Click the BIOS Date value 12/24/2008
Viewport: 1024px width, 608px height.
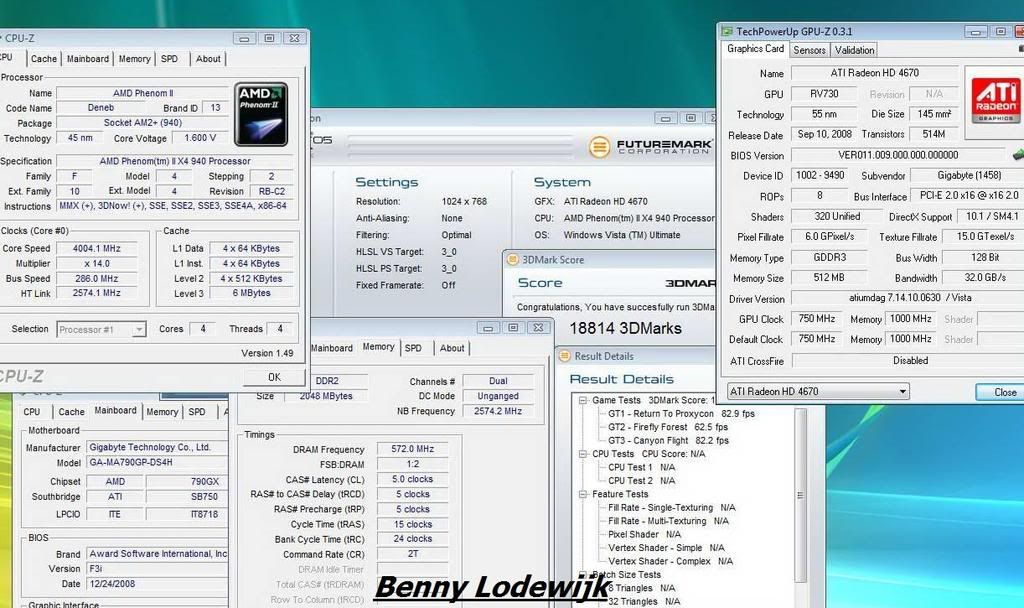pos(157,584)
